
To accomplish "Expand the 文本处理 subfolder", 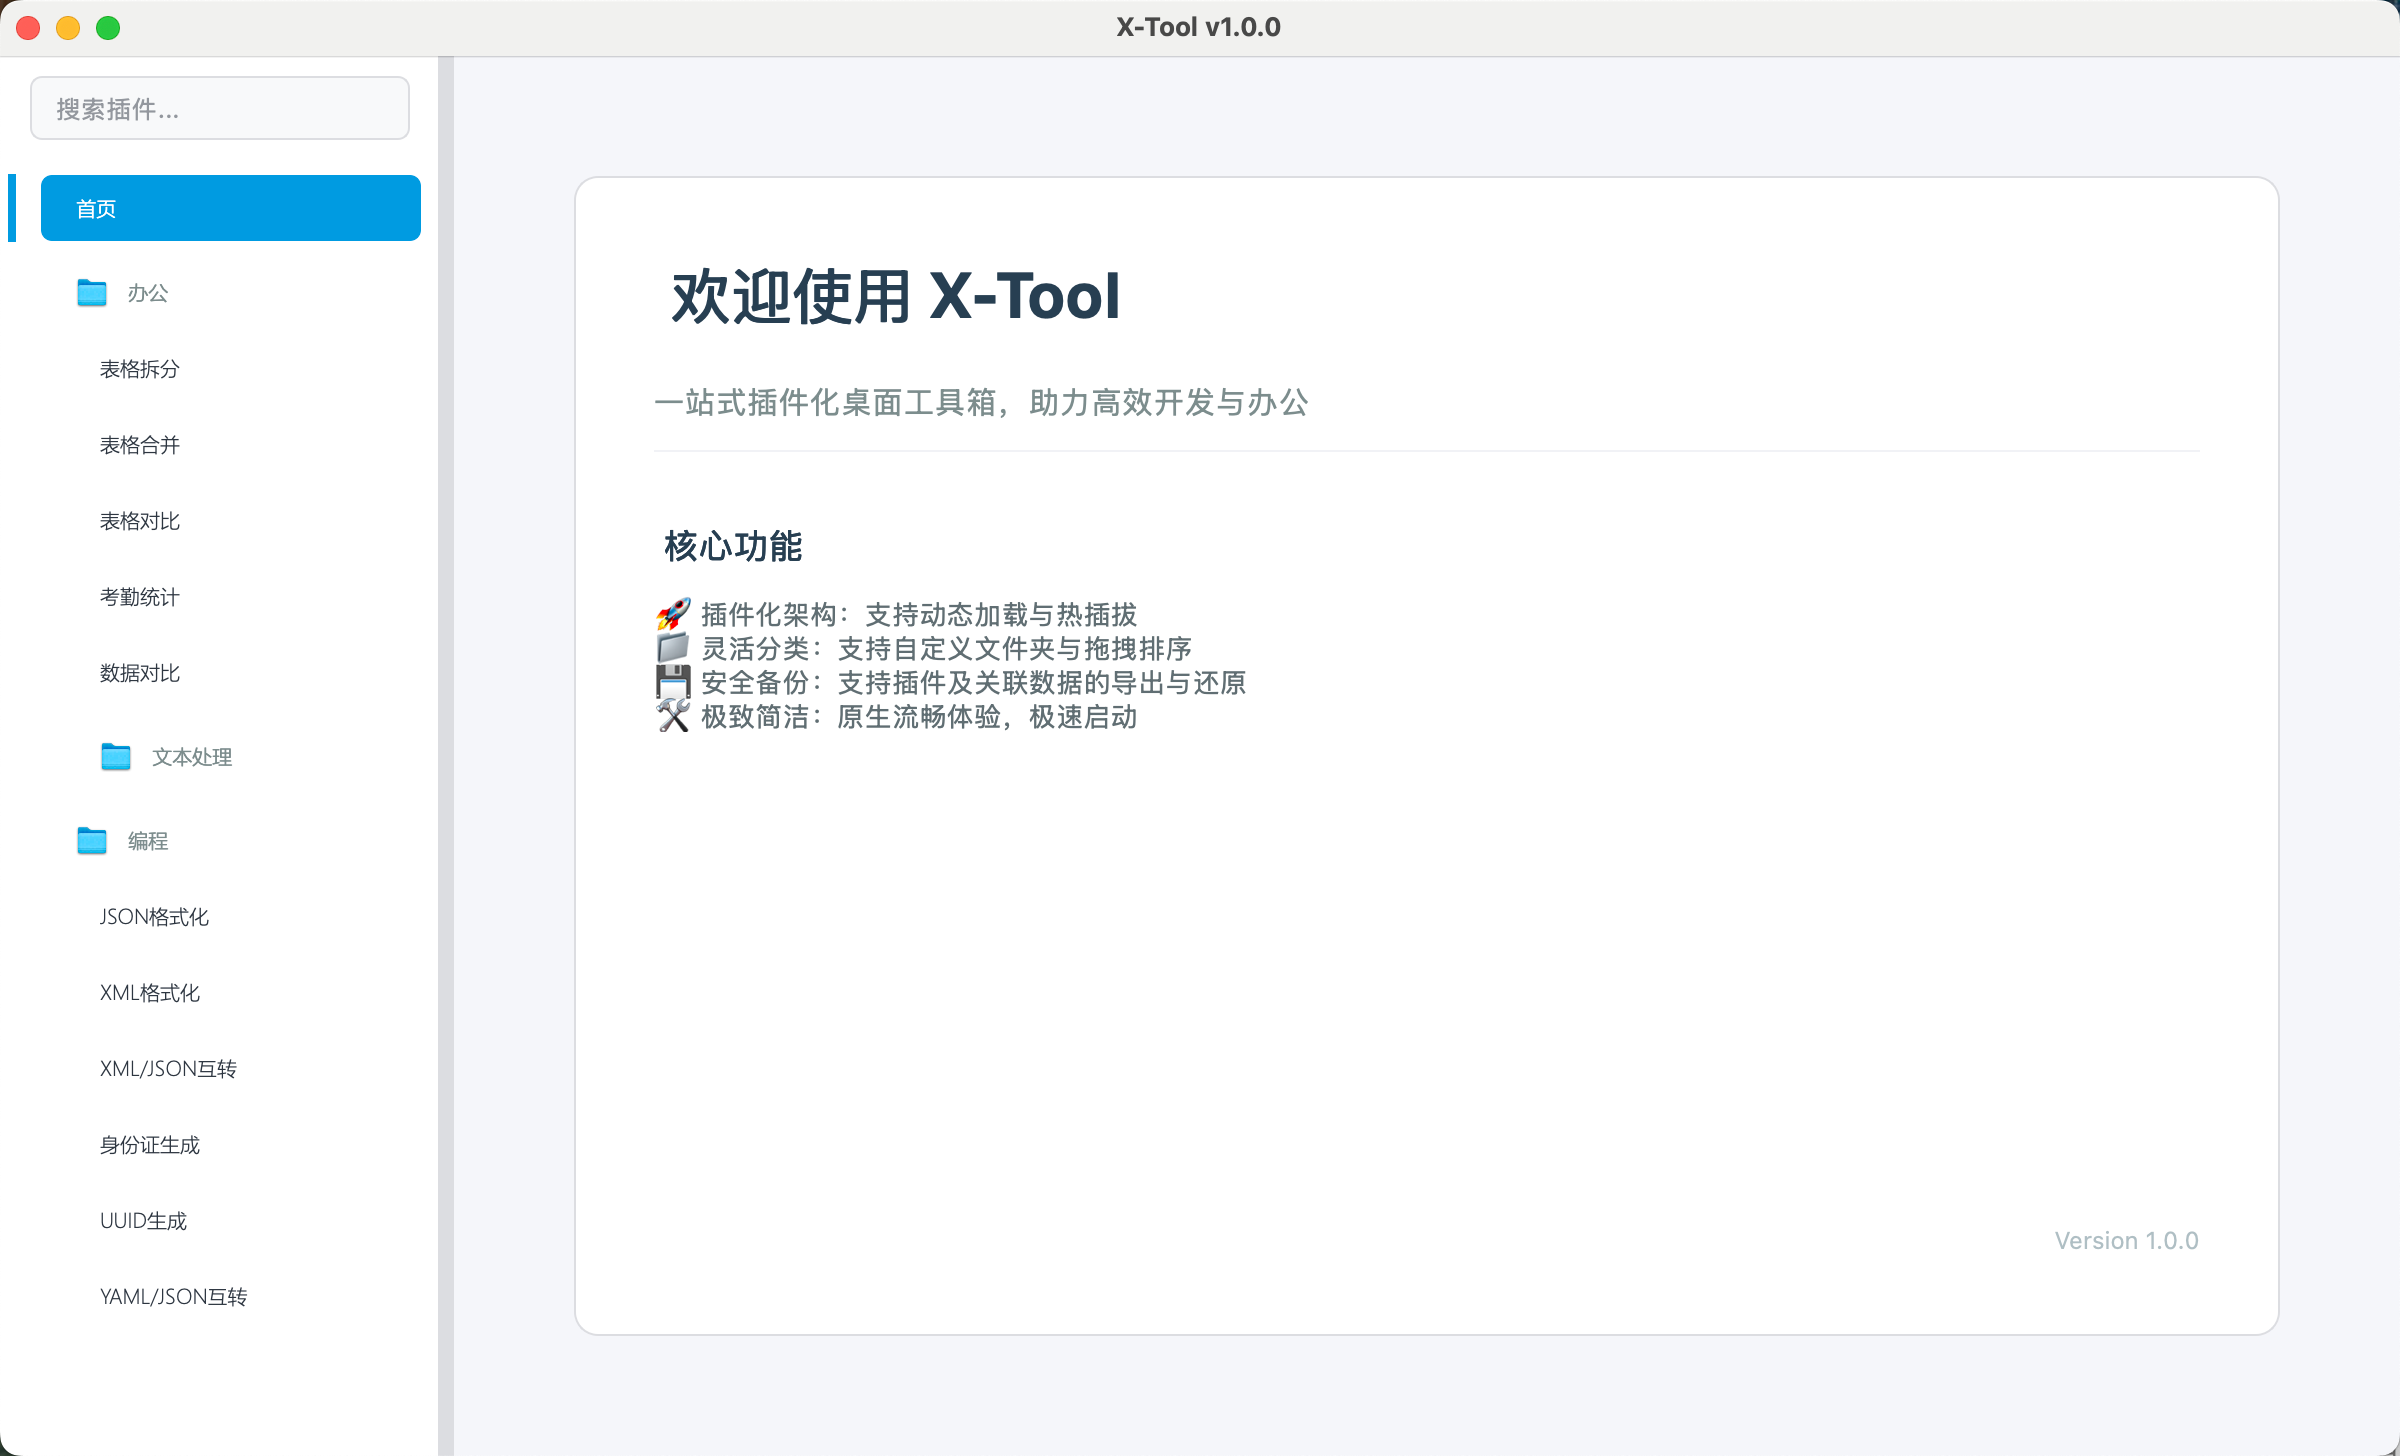I will coord(191,757).
